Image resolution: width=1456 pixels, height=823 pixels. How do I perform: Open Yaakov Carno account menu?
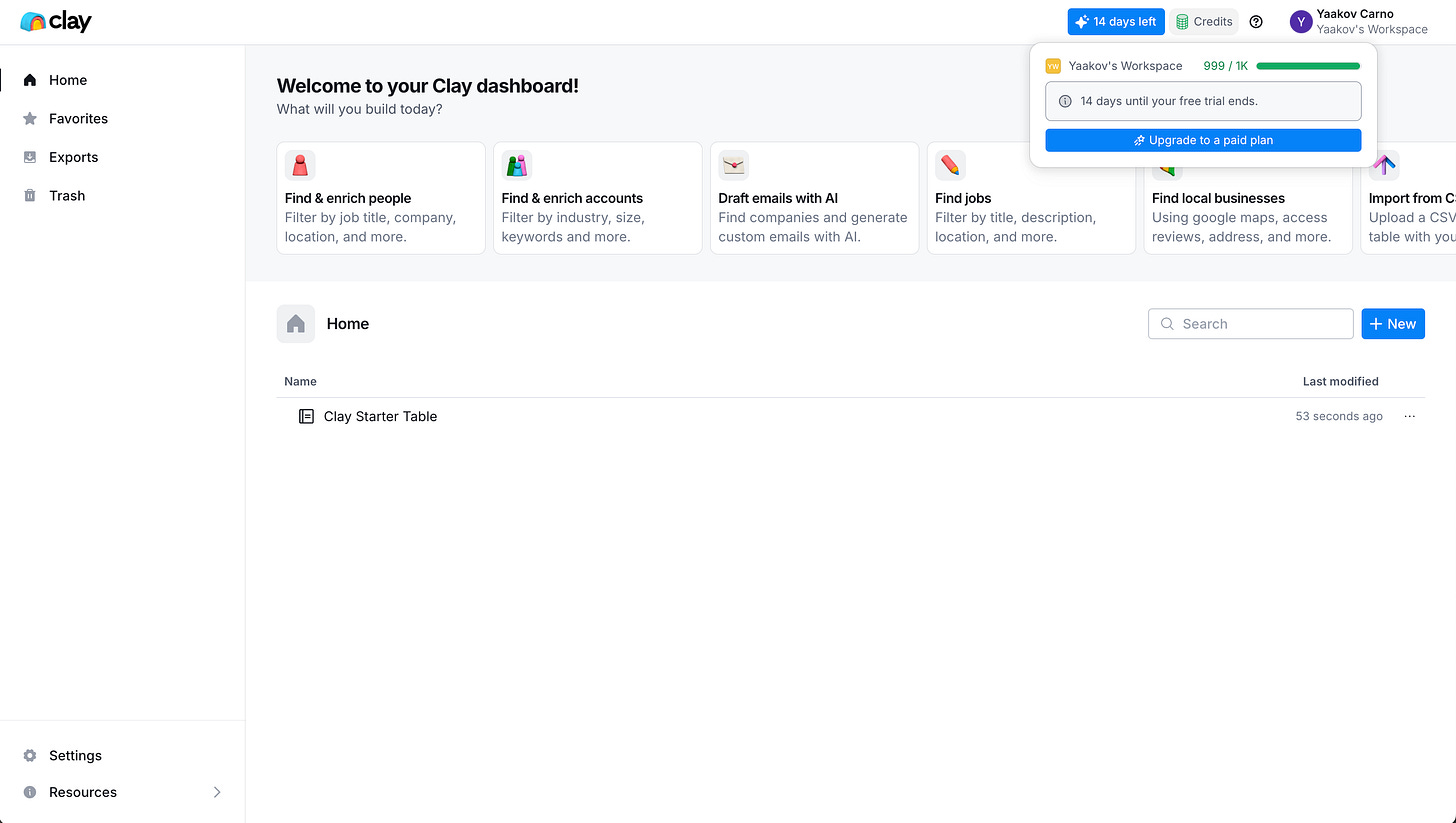point(1359,22)
